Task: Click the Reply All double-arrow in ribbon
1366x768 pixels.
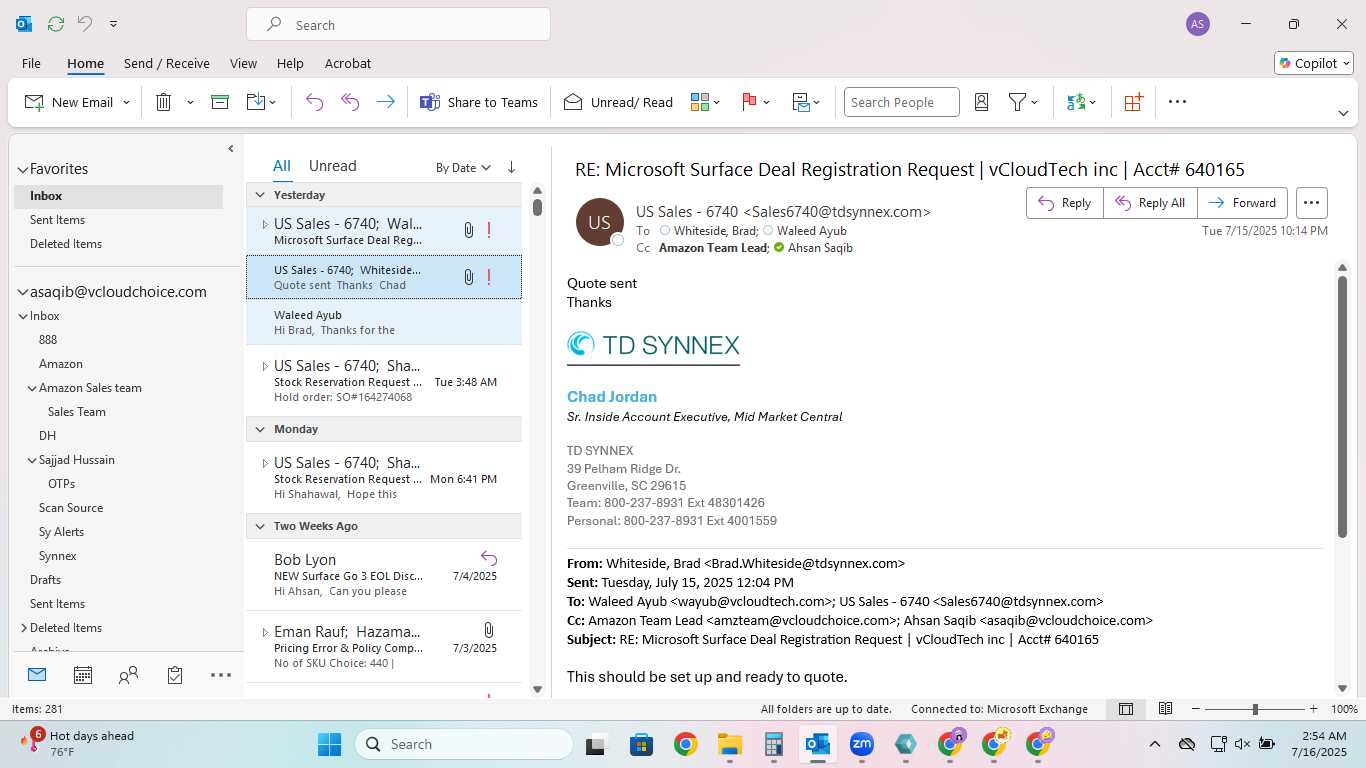Action: (350, 102)
